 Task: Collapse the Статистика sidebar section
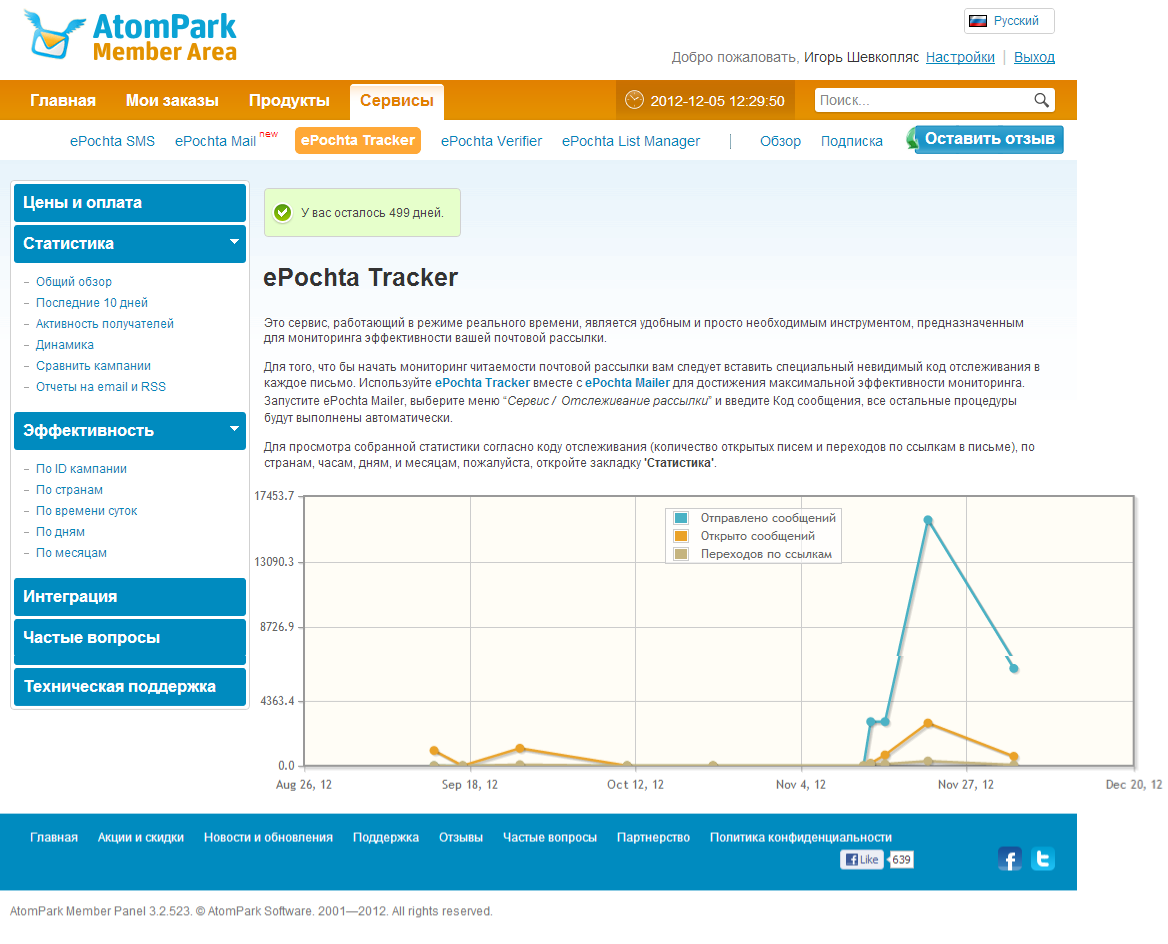click(234, 242)
